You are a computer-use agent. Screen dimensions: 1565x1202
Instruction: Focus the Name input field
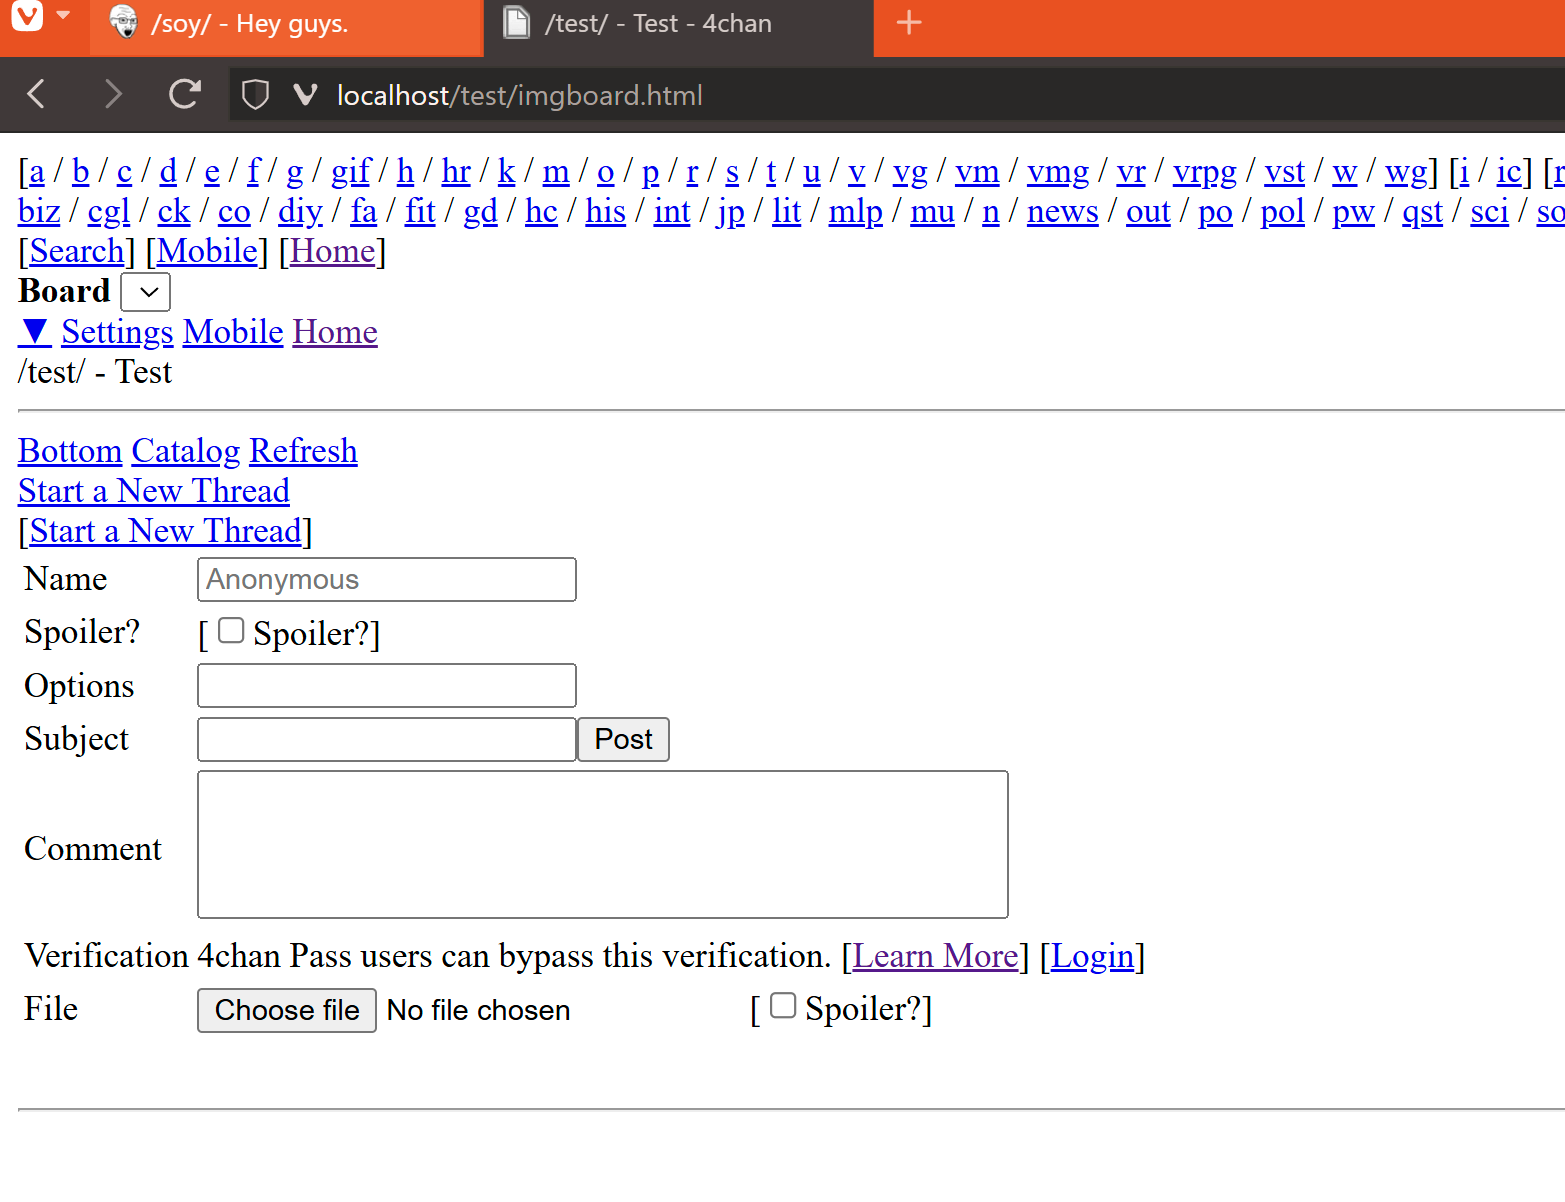click(x=386, y=580)
